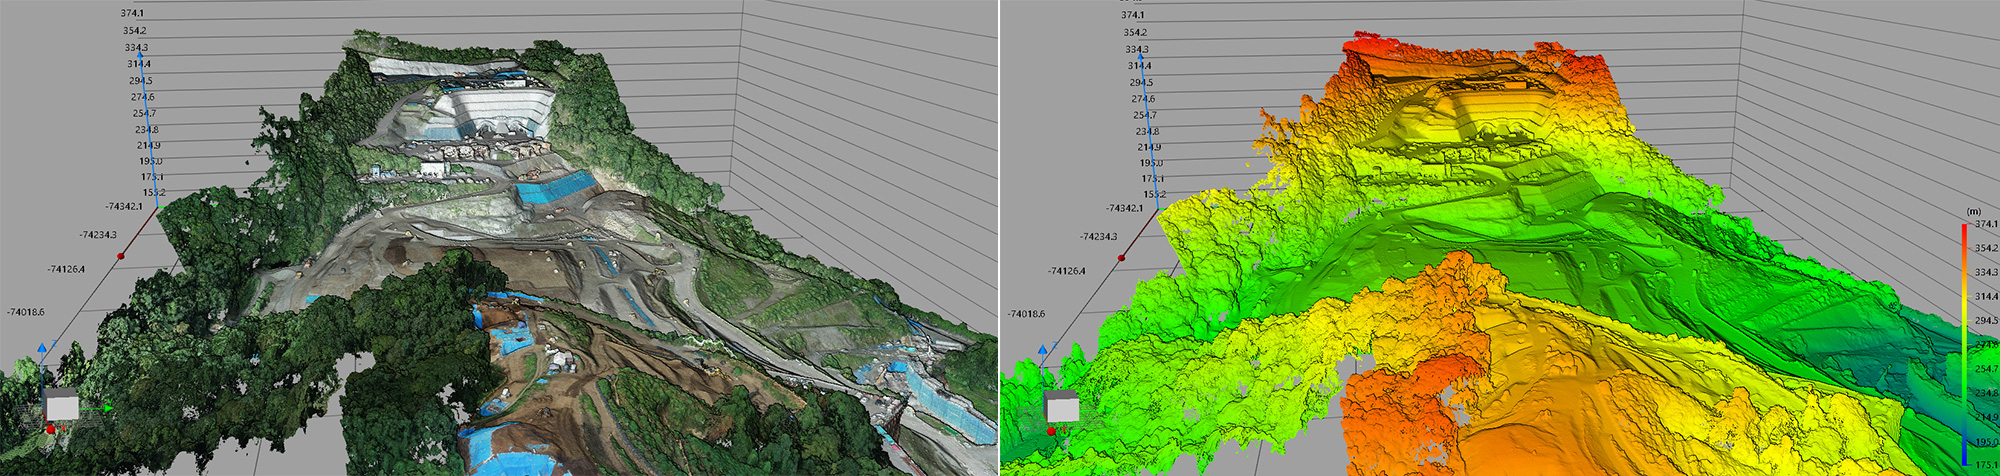Click the 254.7 height label in left view
2000x476 pixels.
[144, 113]
